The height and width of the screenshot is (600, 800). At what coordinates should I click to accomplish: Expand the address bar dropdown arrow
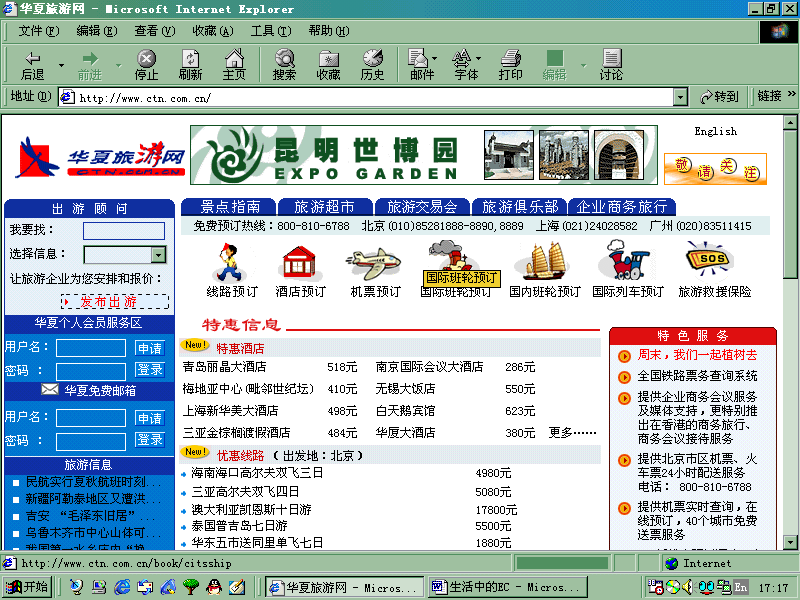pyautogui.click(x=680, y=97)
